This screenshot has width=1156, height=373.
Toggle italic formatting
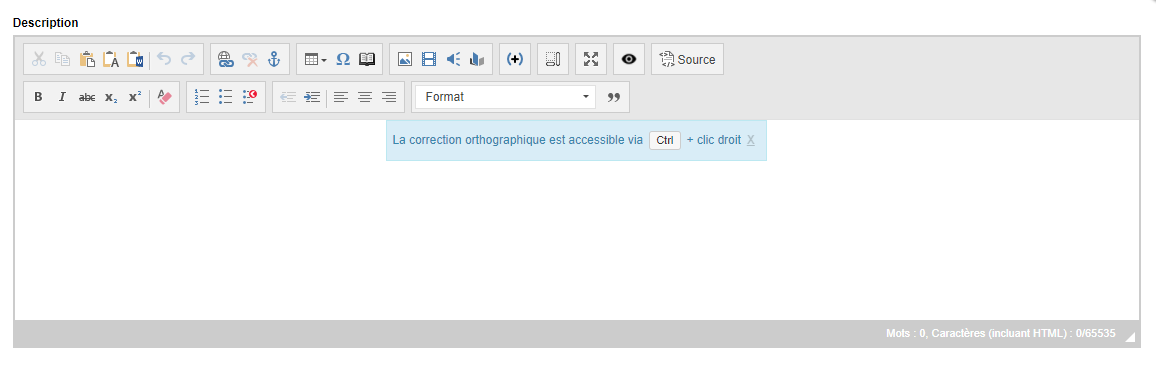click(63, 97)
